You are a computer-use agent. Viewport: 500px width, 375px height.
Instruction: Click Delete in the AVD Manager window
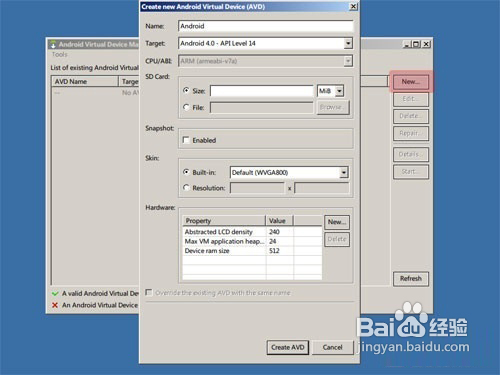tap(411, 116)
